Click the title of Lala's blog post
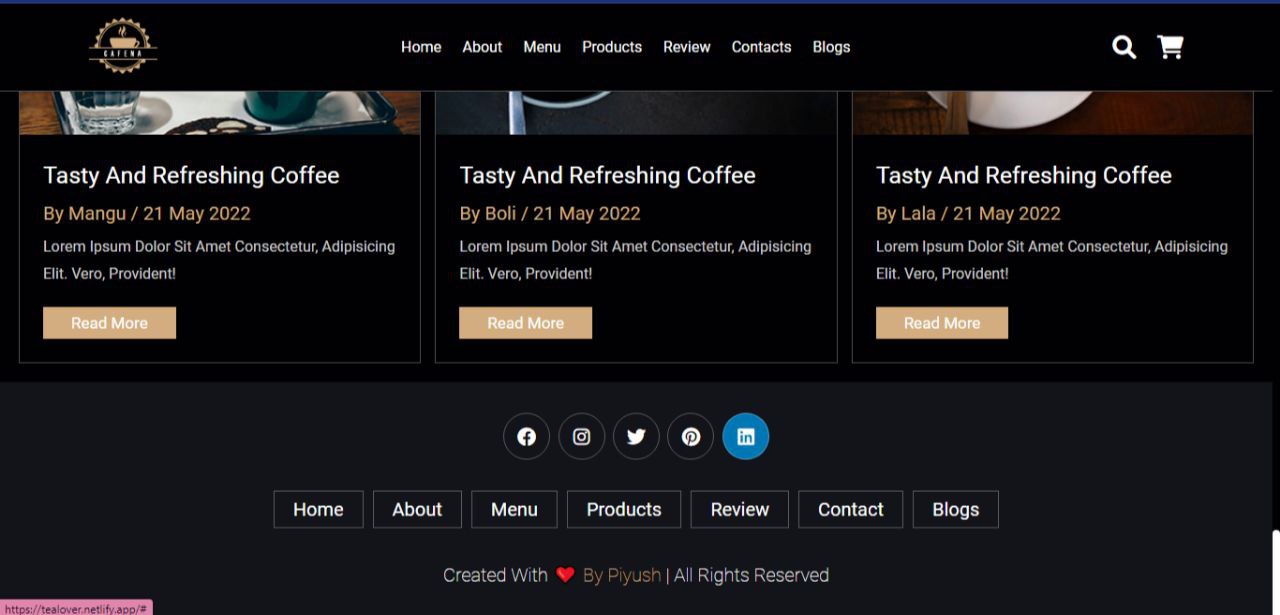This screenshot has height=615, width=1280. 1024,175
